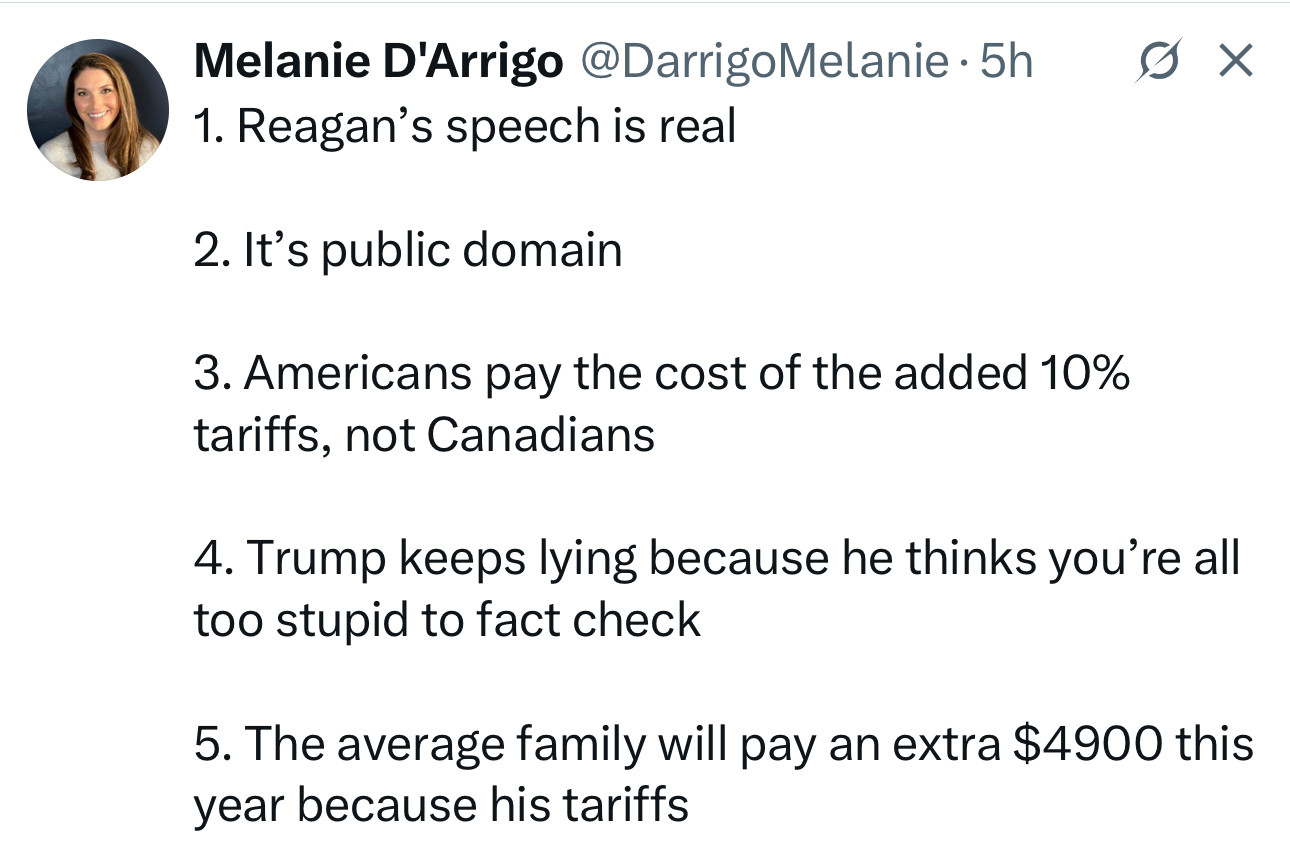Click the word "Trump" in point 4
This screenshot has height=850, width=1290.
point(315,558)
